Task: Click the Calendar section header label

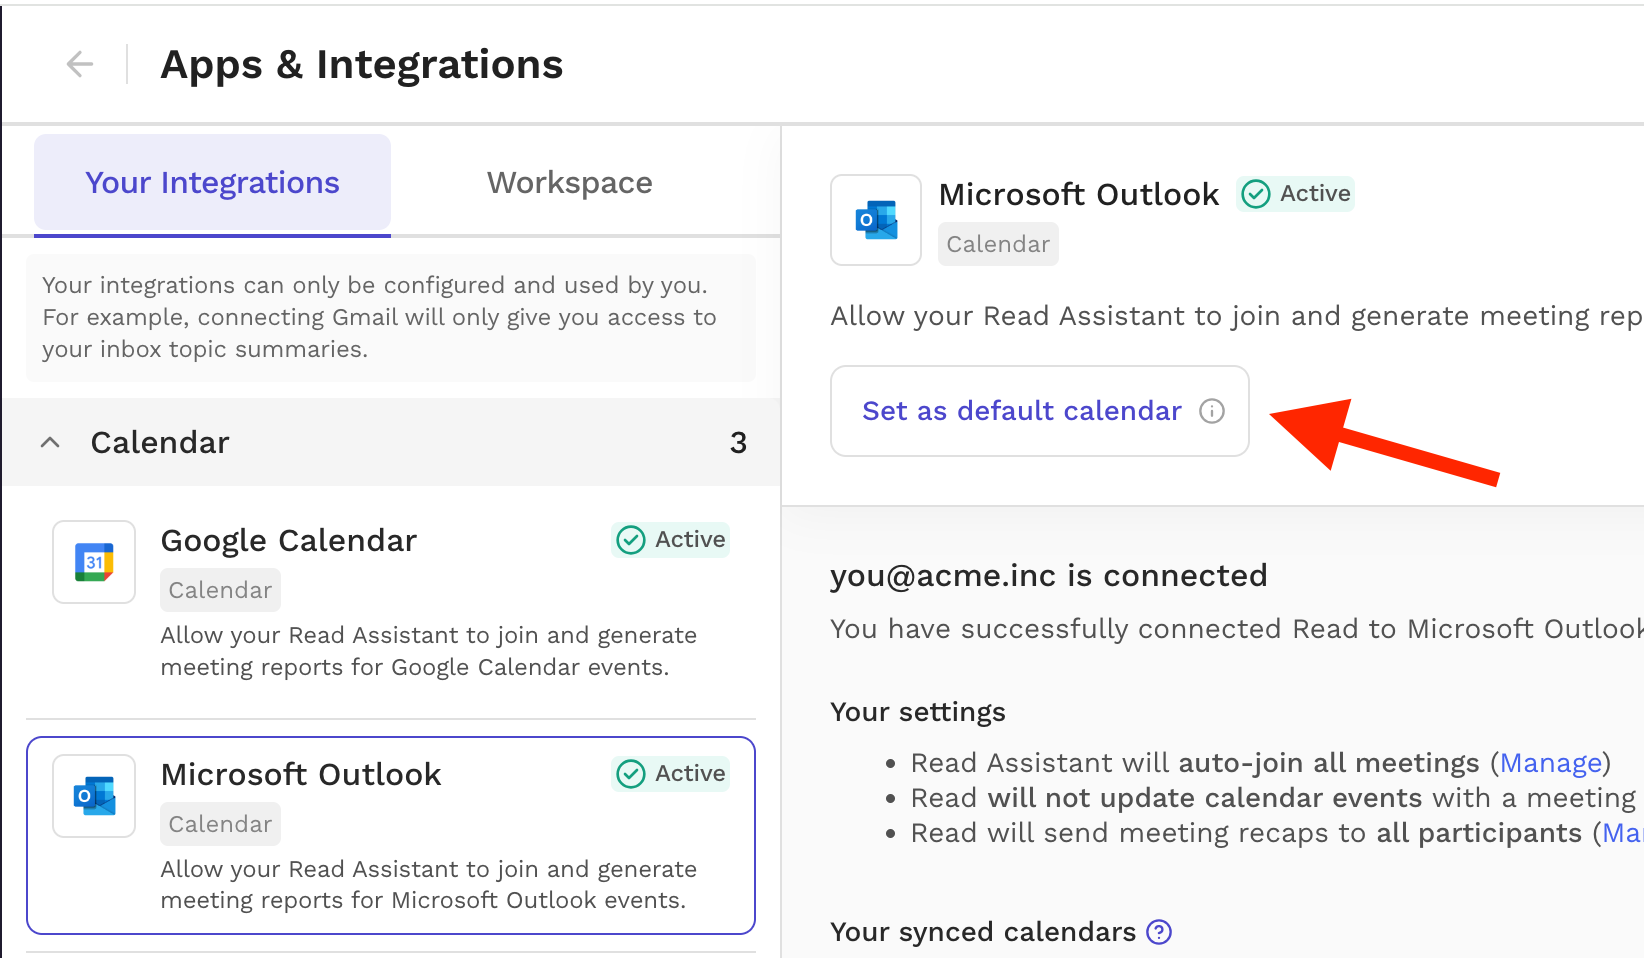Action: click(x=160, y=442)
